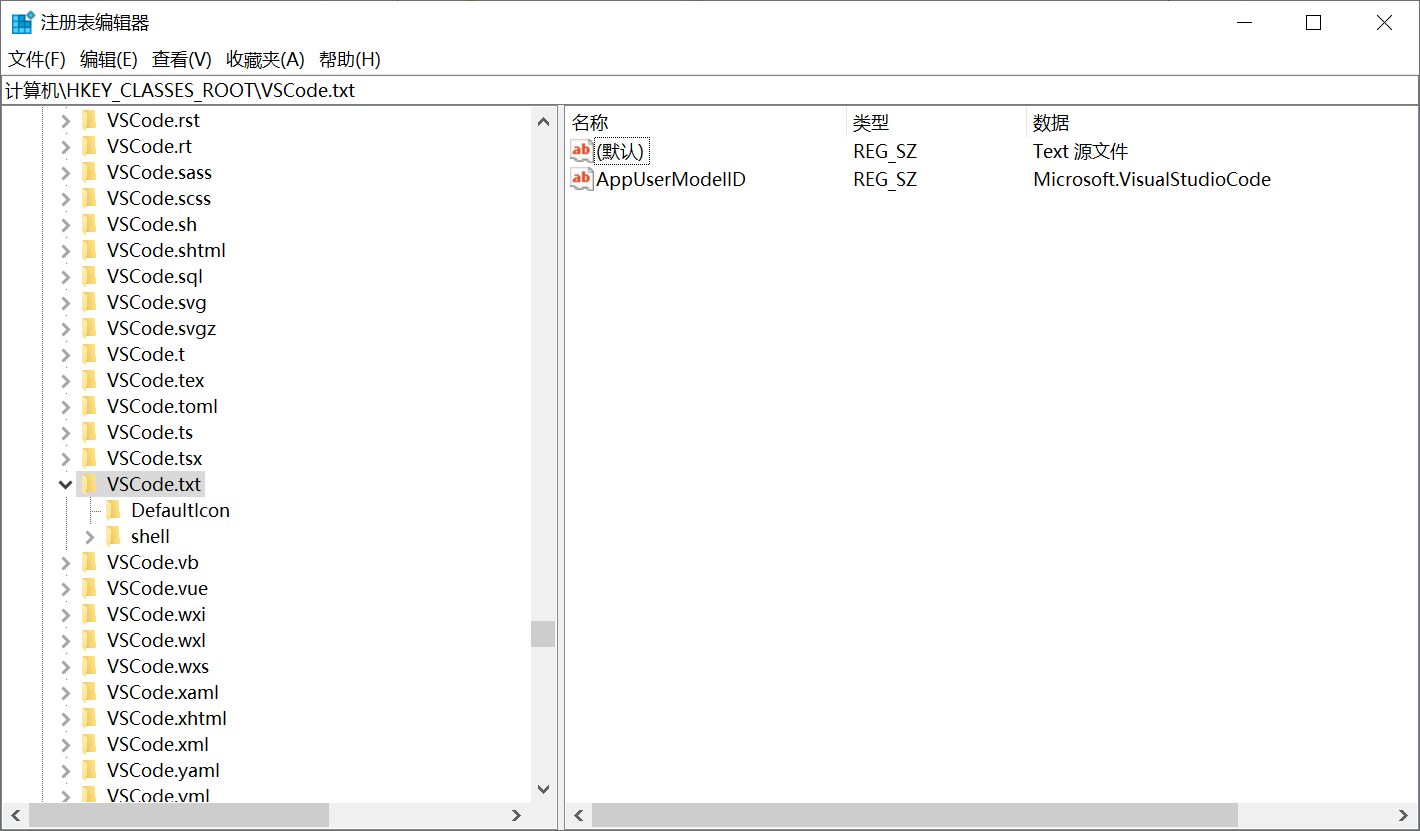Click the shell subkey folder icon
This screenshot has width=1420, height=831.
(x=113, y=536)
